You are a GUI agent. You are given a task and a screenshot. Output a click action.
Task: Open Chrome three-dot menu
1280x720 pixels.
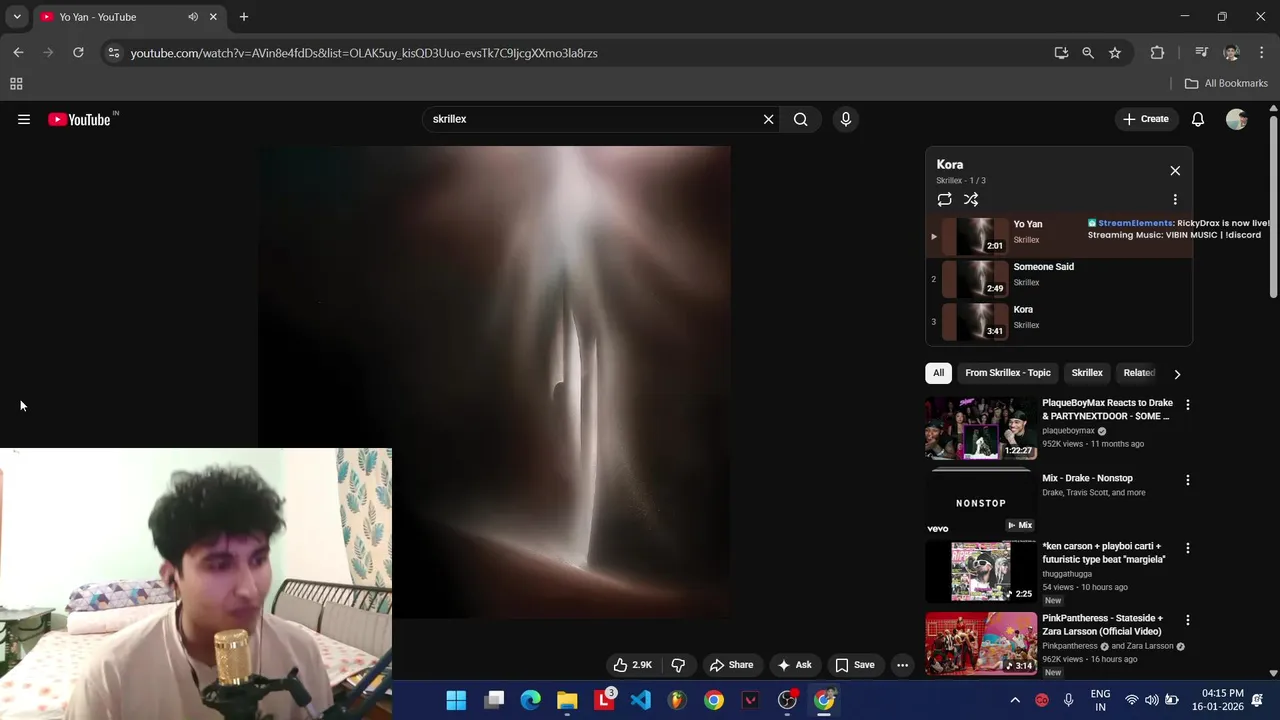[1262, 53]
